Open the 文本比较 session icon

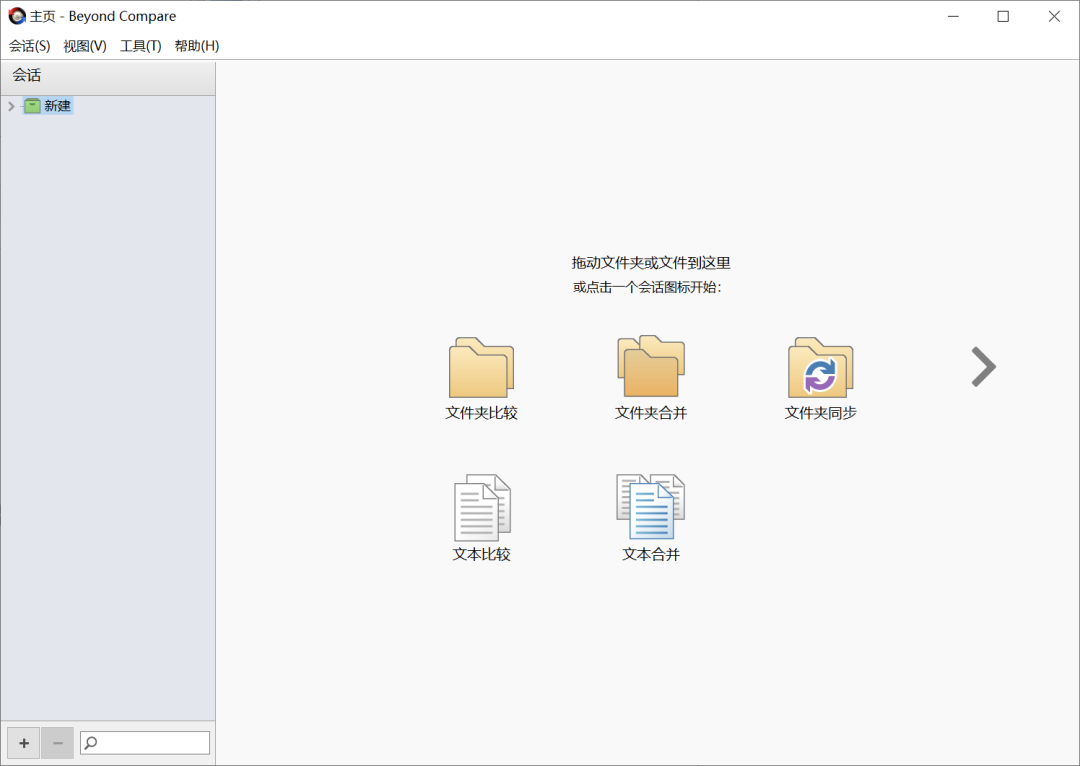[x=482, y=508]
